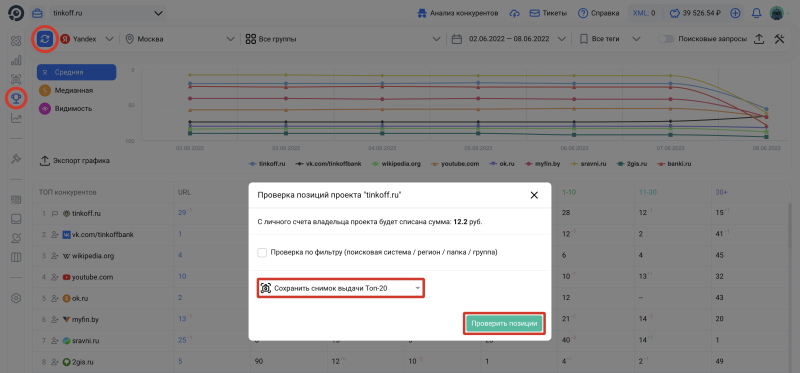Open the Москва region dropdown

[181, 39]
